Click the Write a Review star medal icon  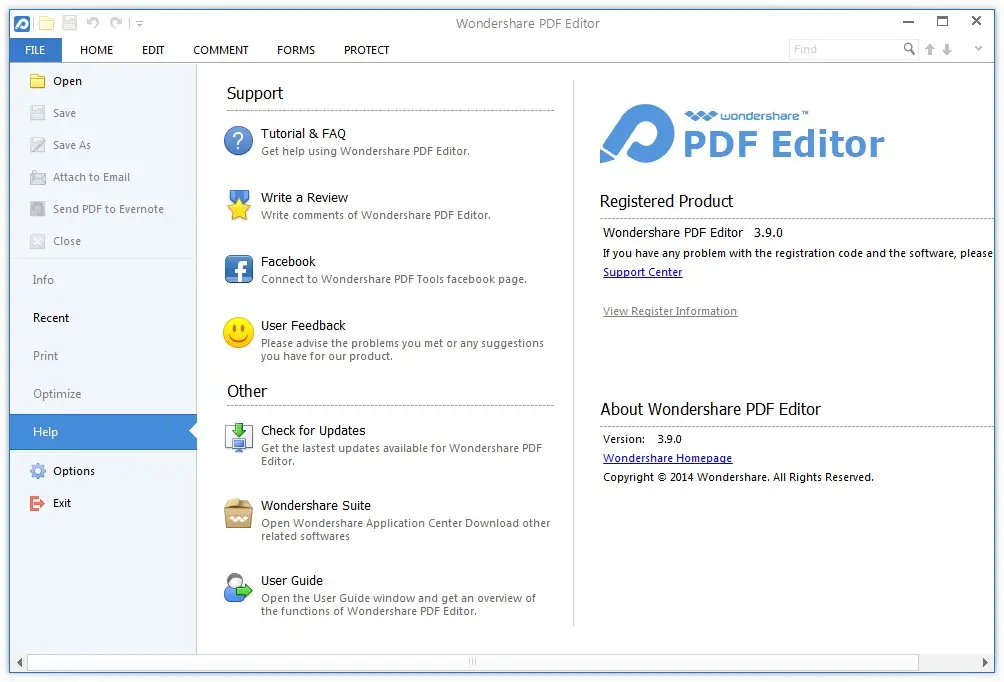(239, 205)
